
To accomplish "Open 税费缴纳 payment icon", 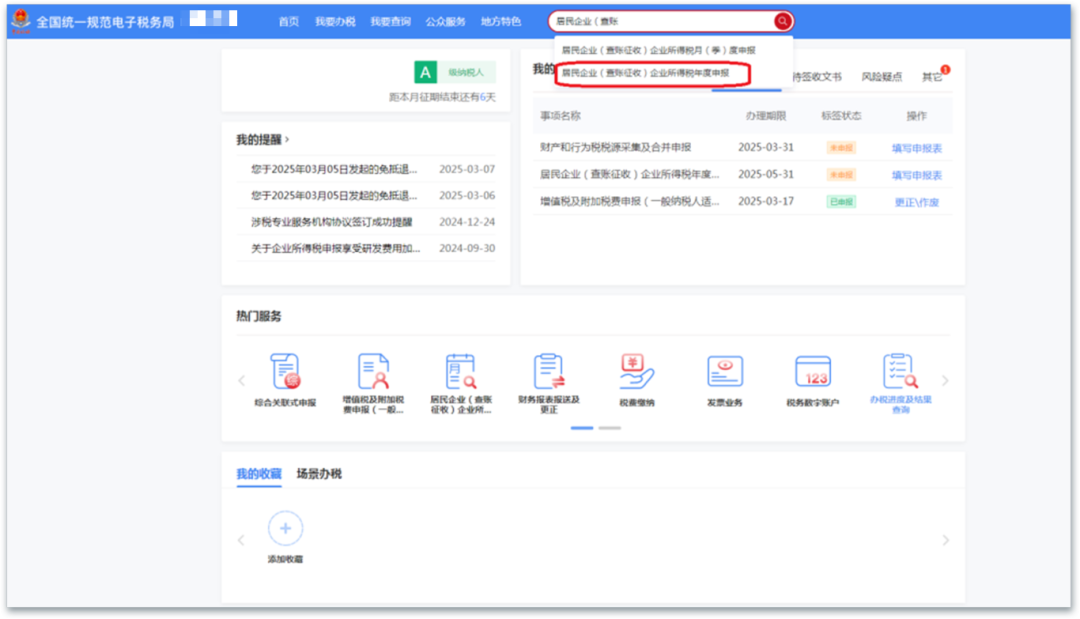I will (636, 372).
